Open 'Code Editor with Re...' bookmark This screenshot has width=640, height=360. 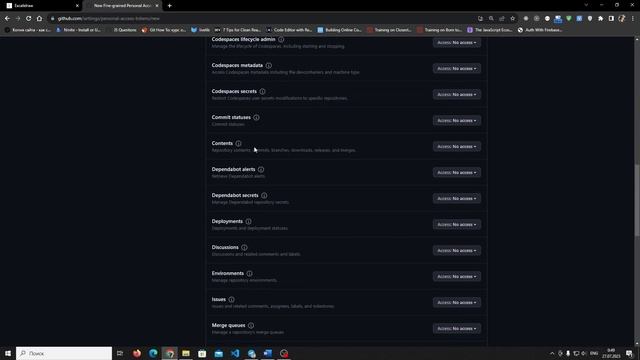[289, 30]
